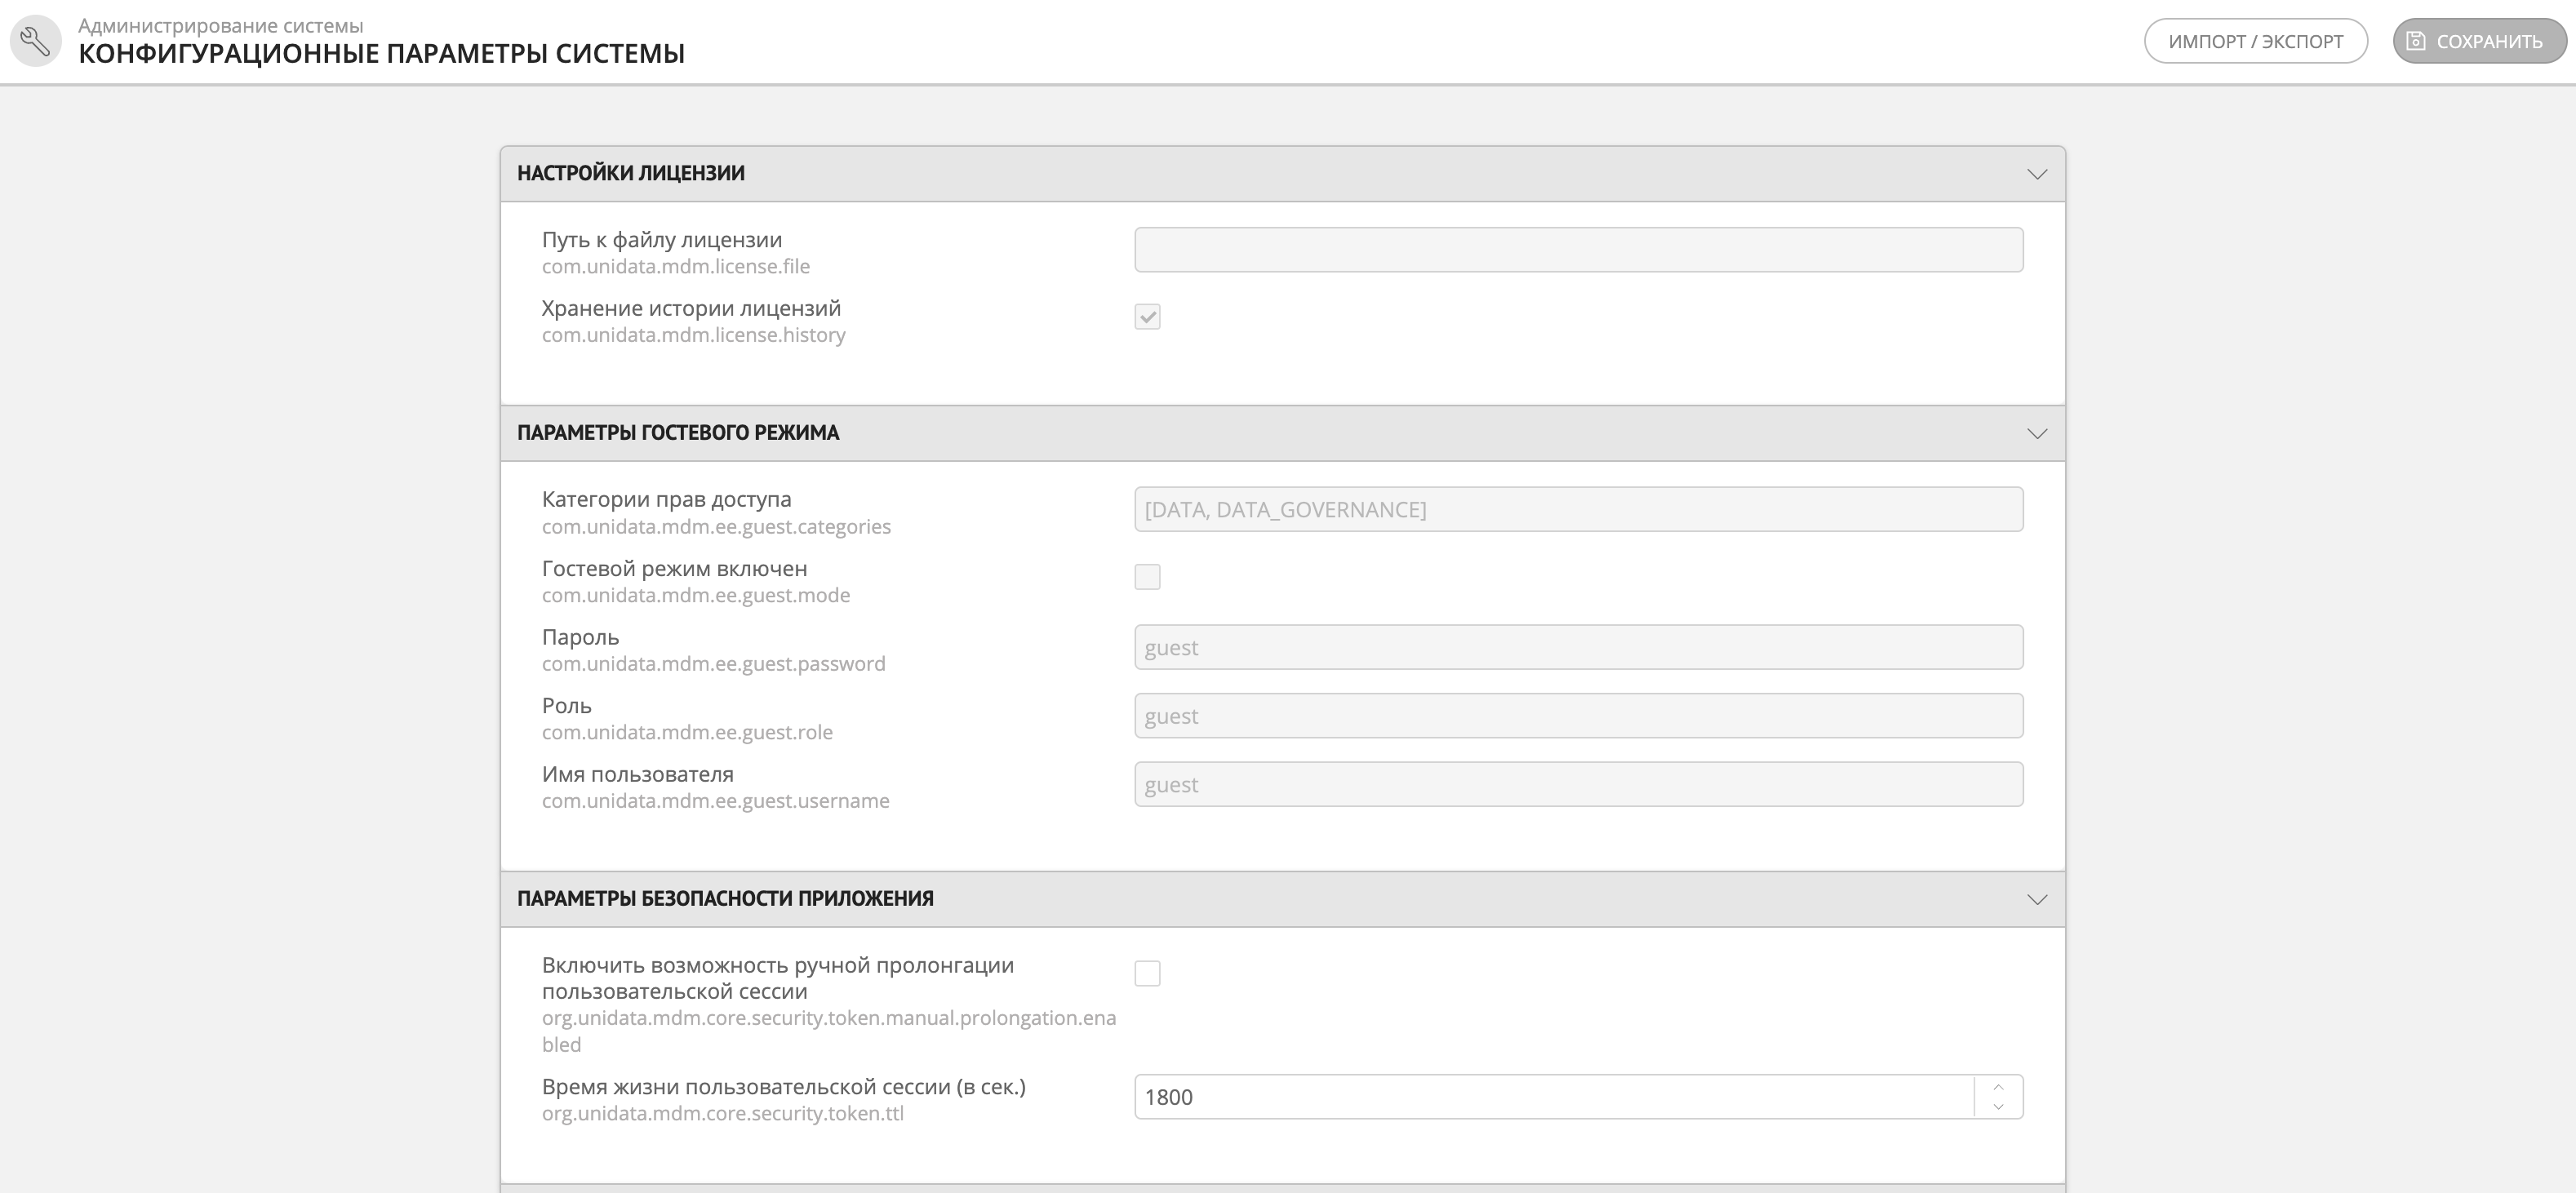Viewport: 2576px width, 1193px height.
Task: Click the guest Пароль field
Action: pos(1578,647)
